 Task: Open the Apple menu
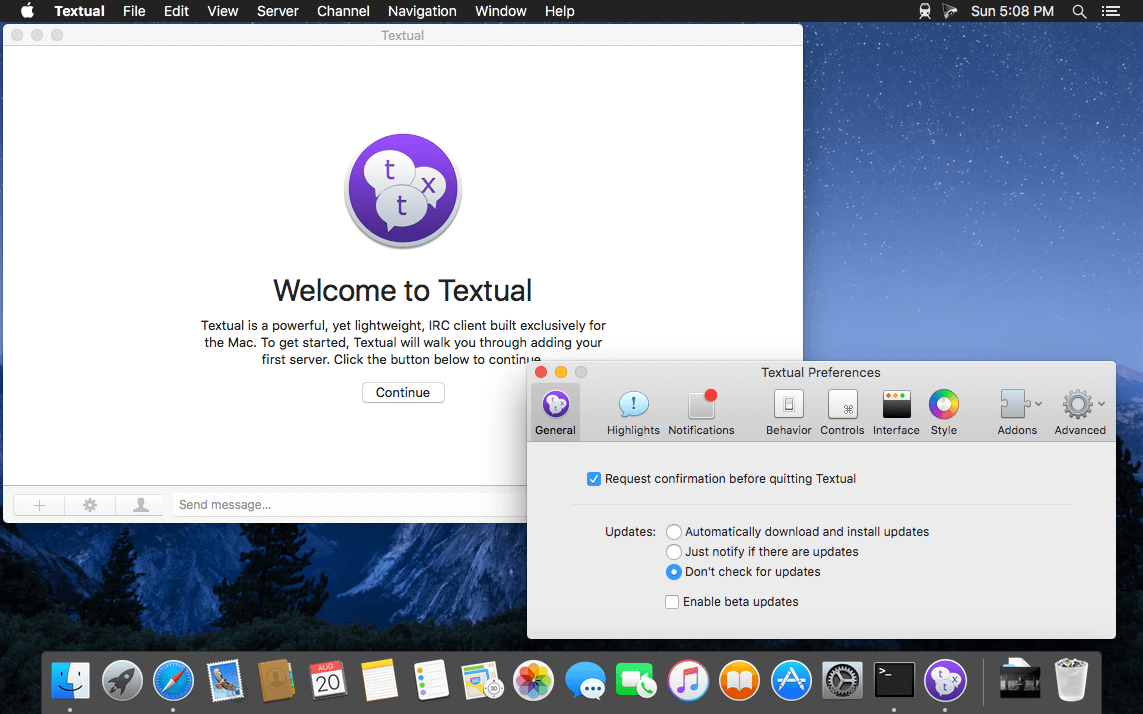(27, 11)
